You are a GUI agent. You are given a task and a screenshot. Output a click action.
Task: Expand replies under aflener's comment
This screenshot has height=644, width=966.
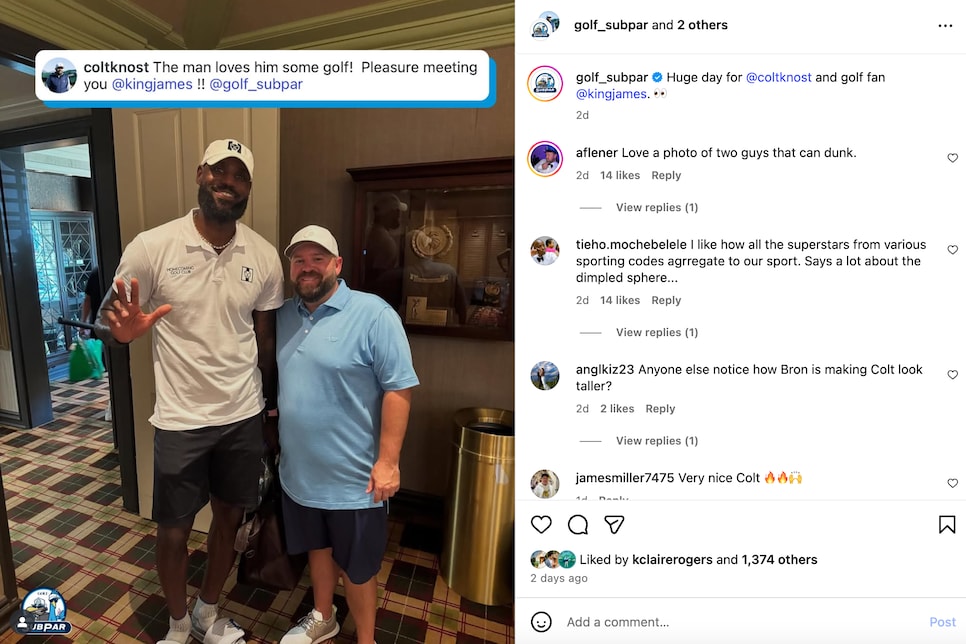[x=657, y=208]
